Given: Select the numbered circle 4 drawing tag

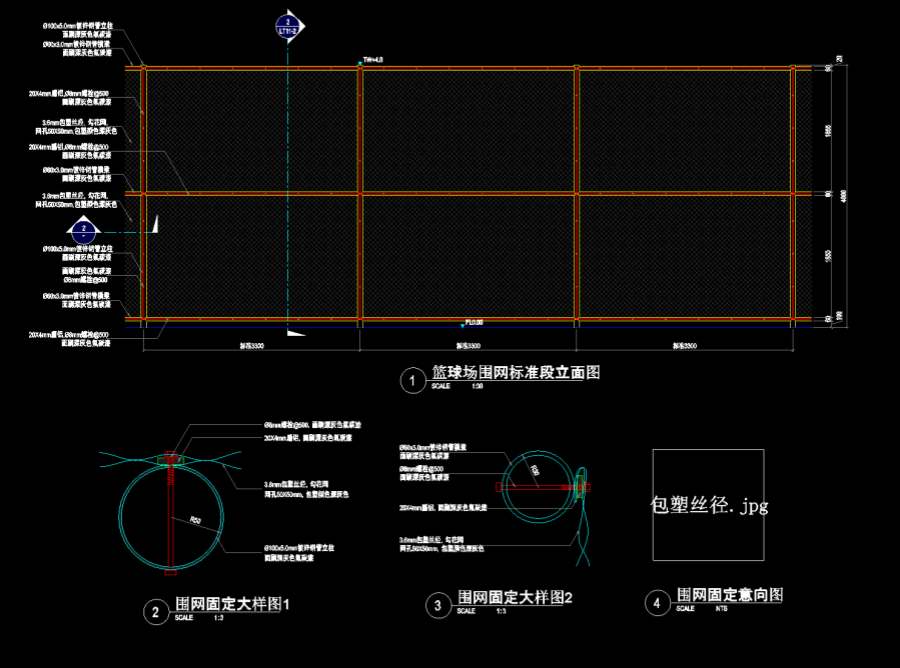Looking at the screenshot, I should tap(656, 602).
